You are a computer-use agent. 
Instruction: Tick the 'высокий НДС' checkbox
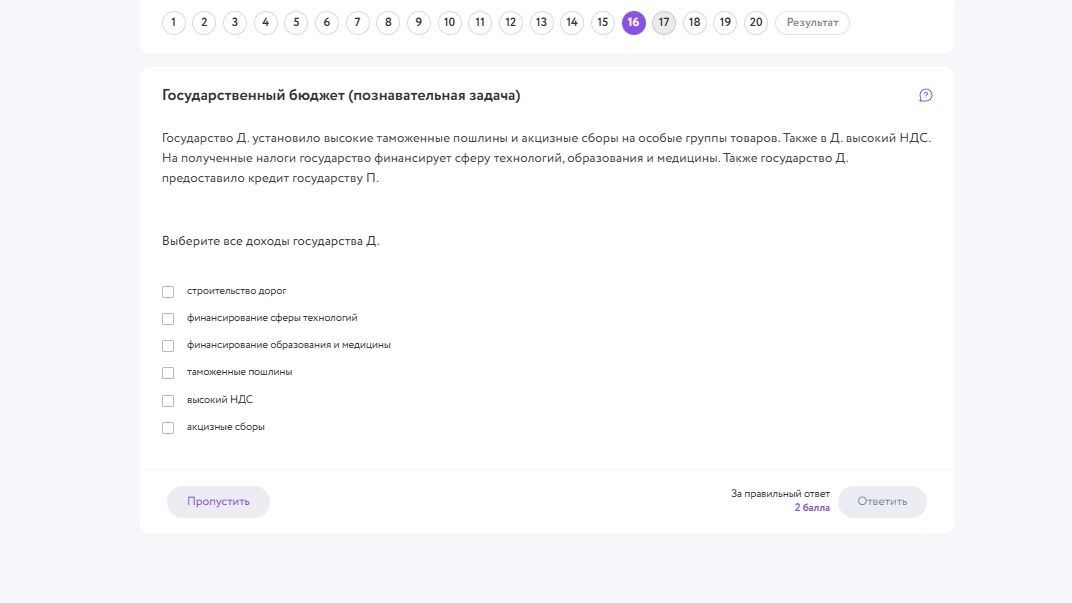168,401
